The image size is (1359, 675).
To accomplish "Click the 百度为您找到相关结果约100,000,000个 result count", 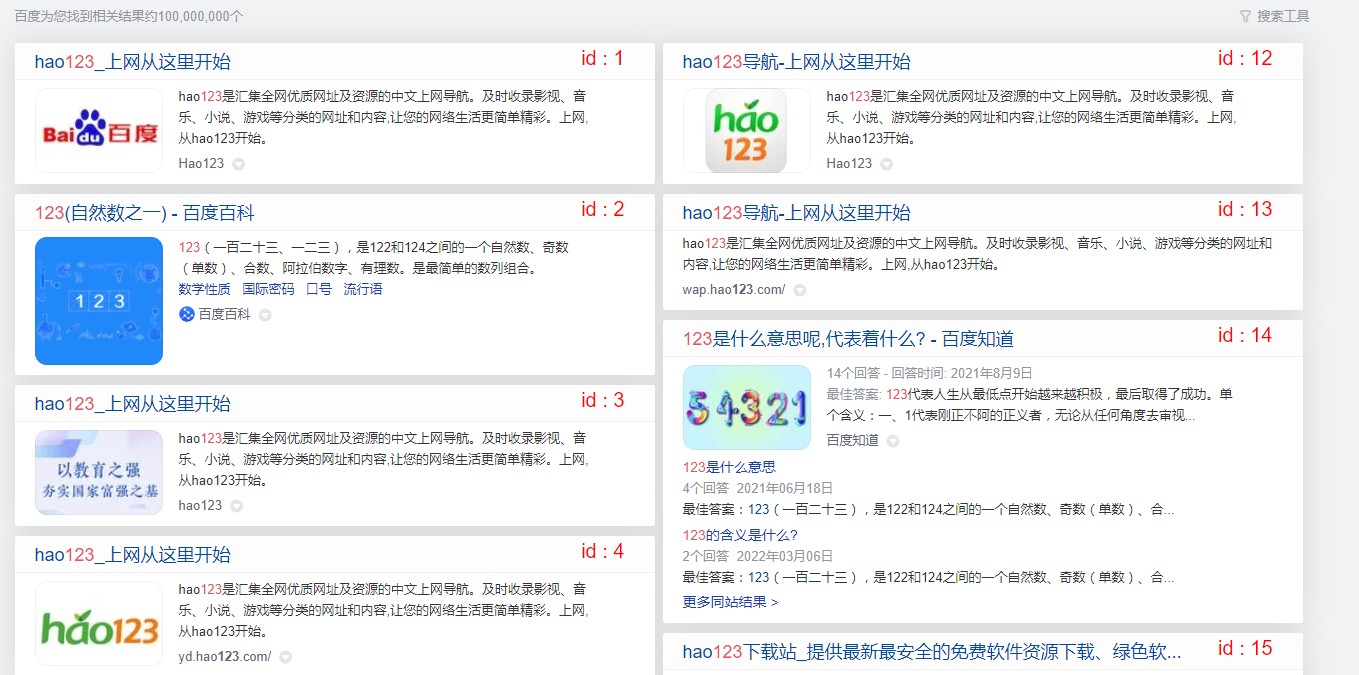I will click(x=129, y=17).
